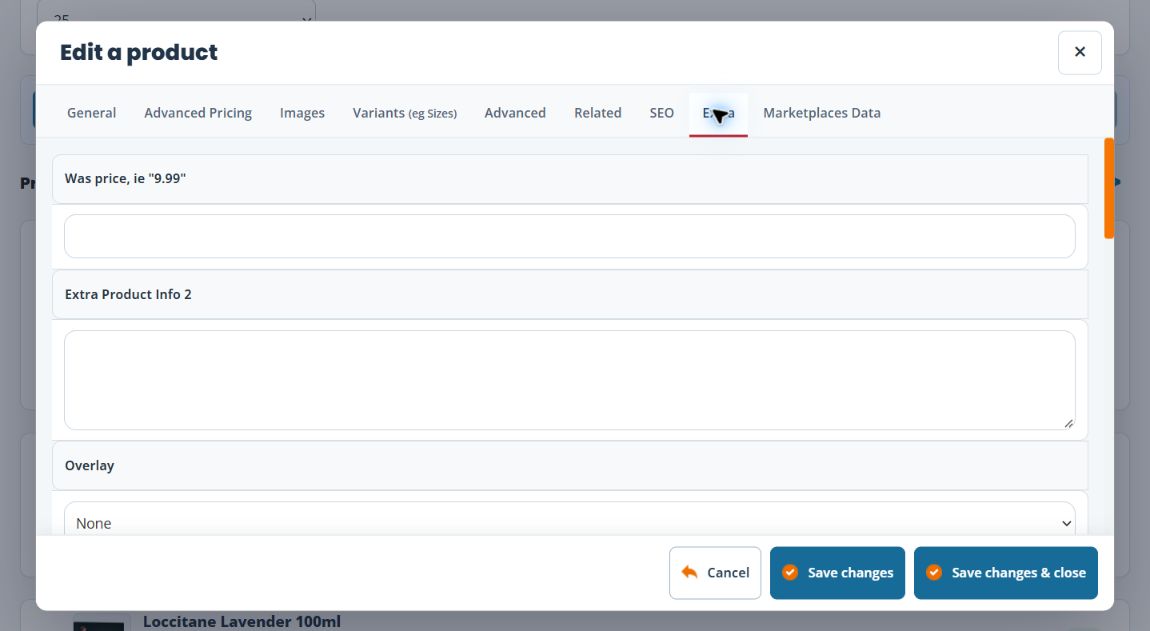Focus the Extra Product Info 2 textarea
This screenshot has width=1150, height=631.
pos(570,380)
